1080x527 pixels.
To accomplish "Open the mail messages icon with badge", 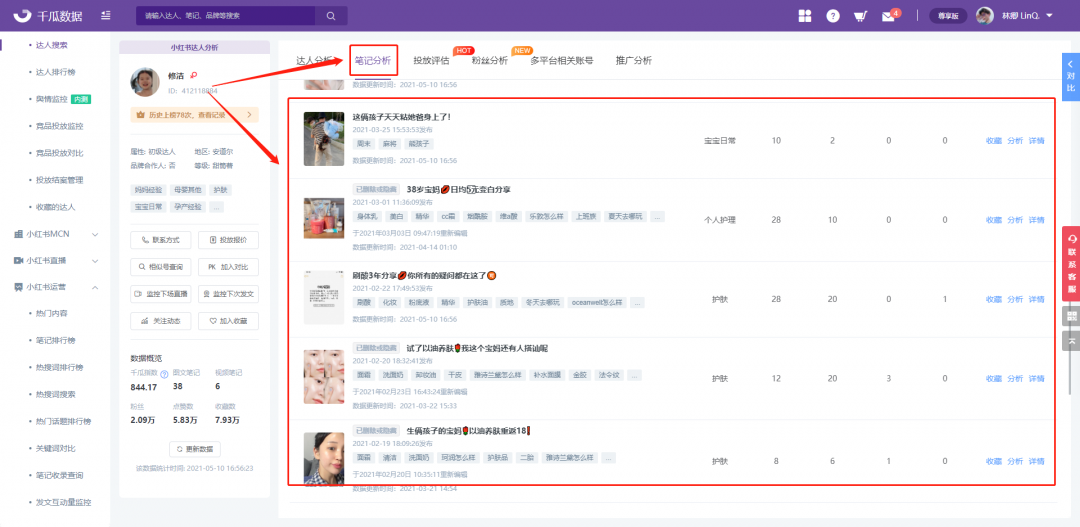I will [888, 16].
